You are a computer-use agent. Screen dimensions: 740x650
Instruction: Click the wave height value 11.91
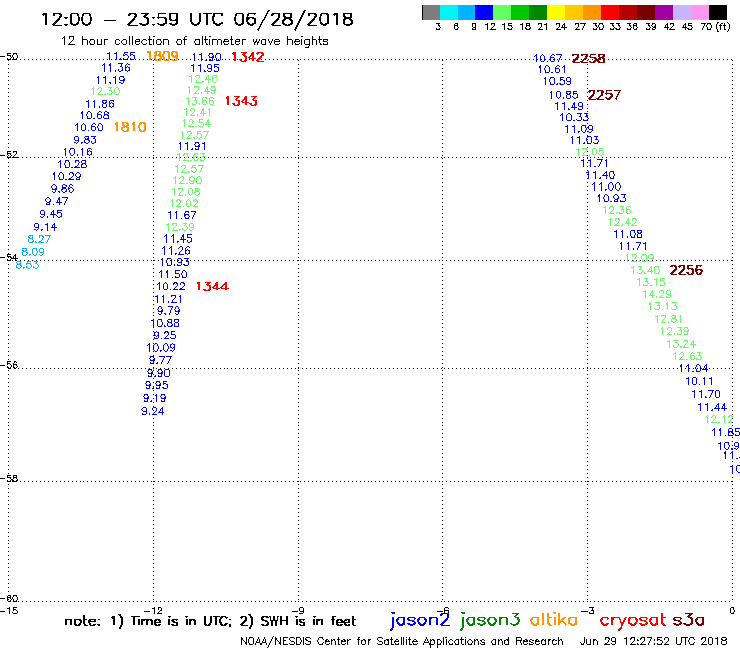click(192, 146)
